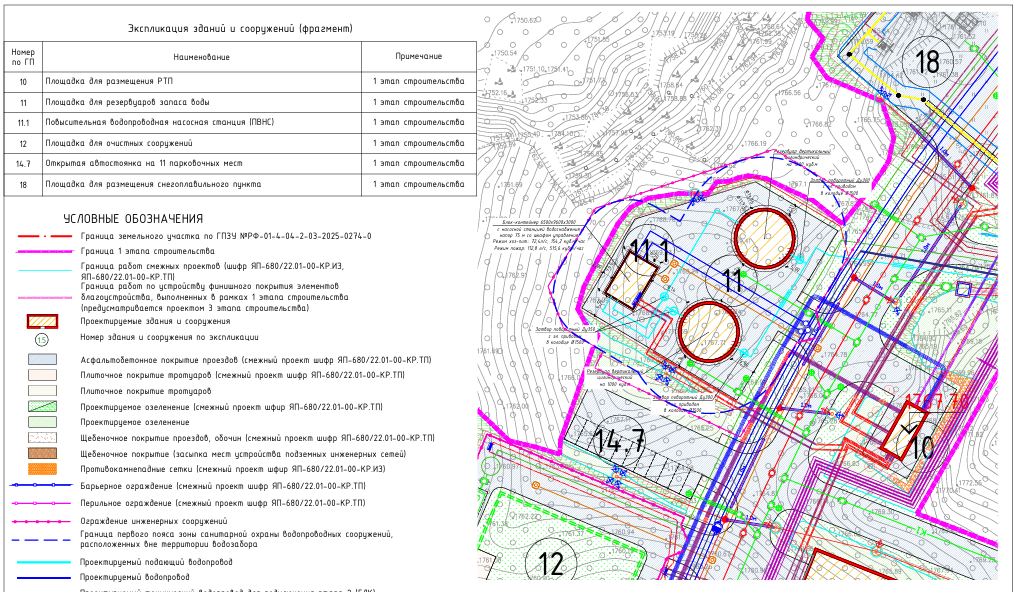Click legend text "Граница 1 этапа строительства"

pos(148,251)
